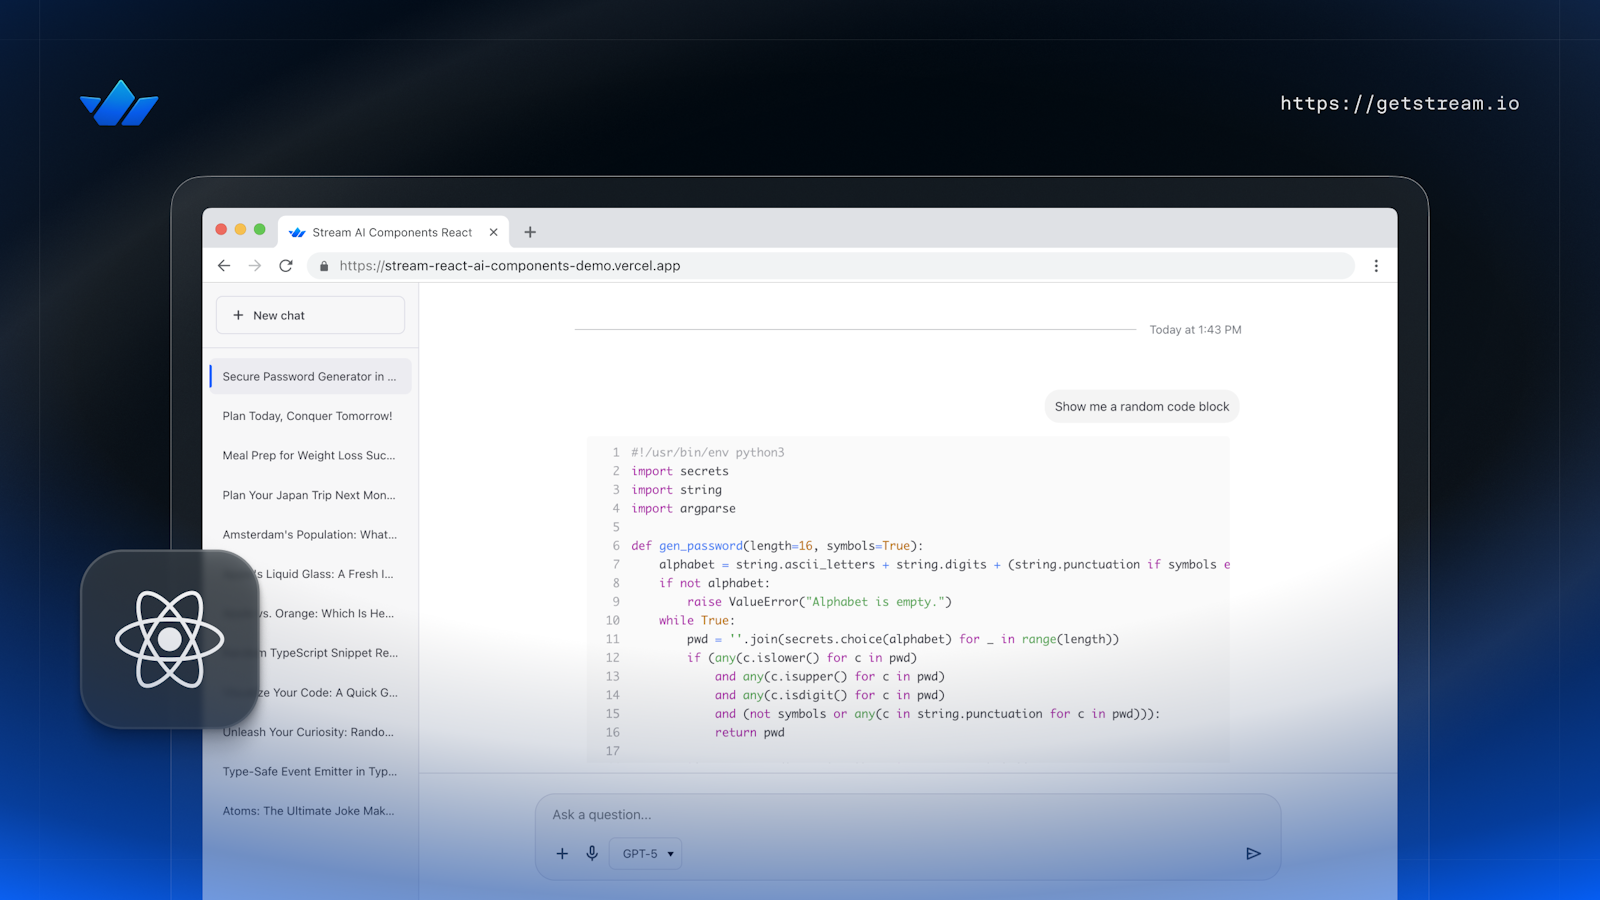1600x900 pixels.
Task: Click the Stream favicon on the browser tab
Action: point(297,231)
